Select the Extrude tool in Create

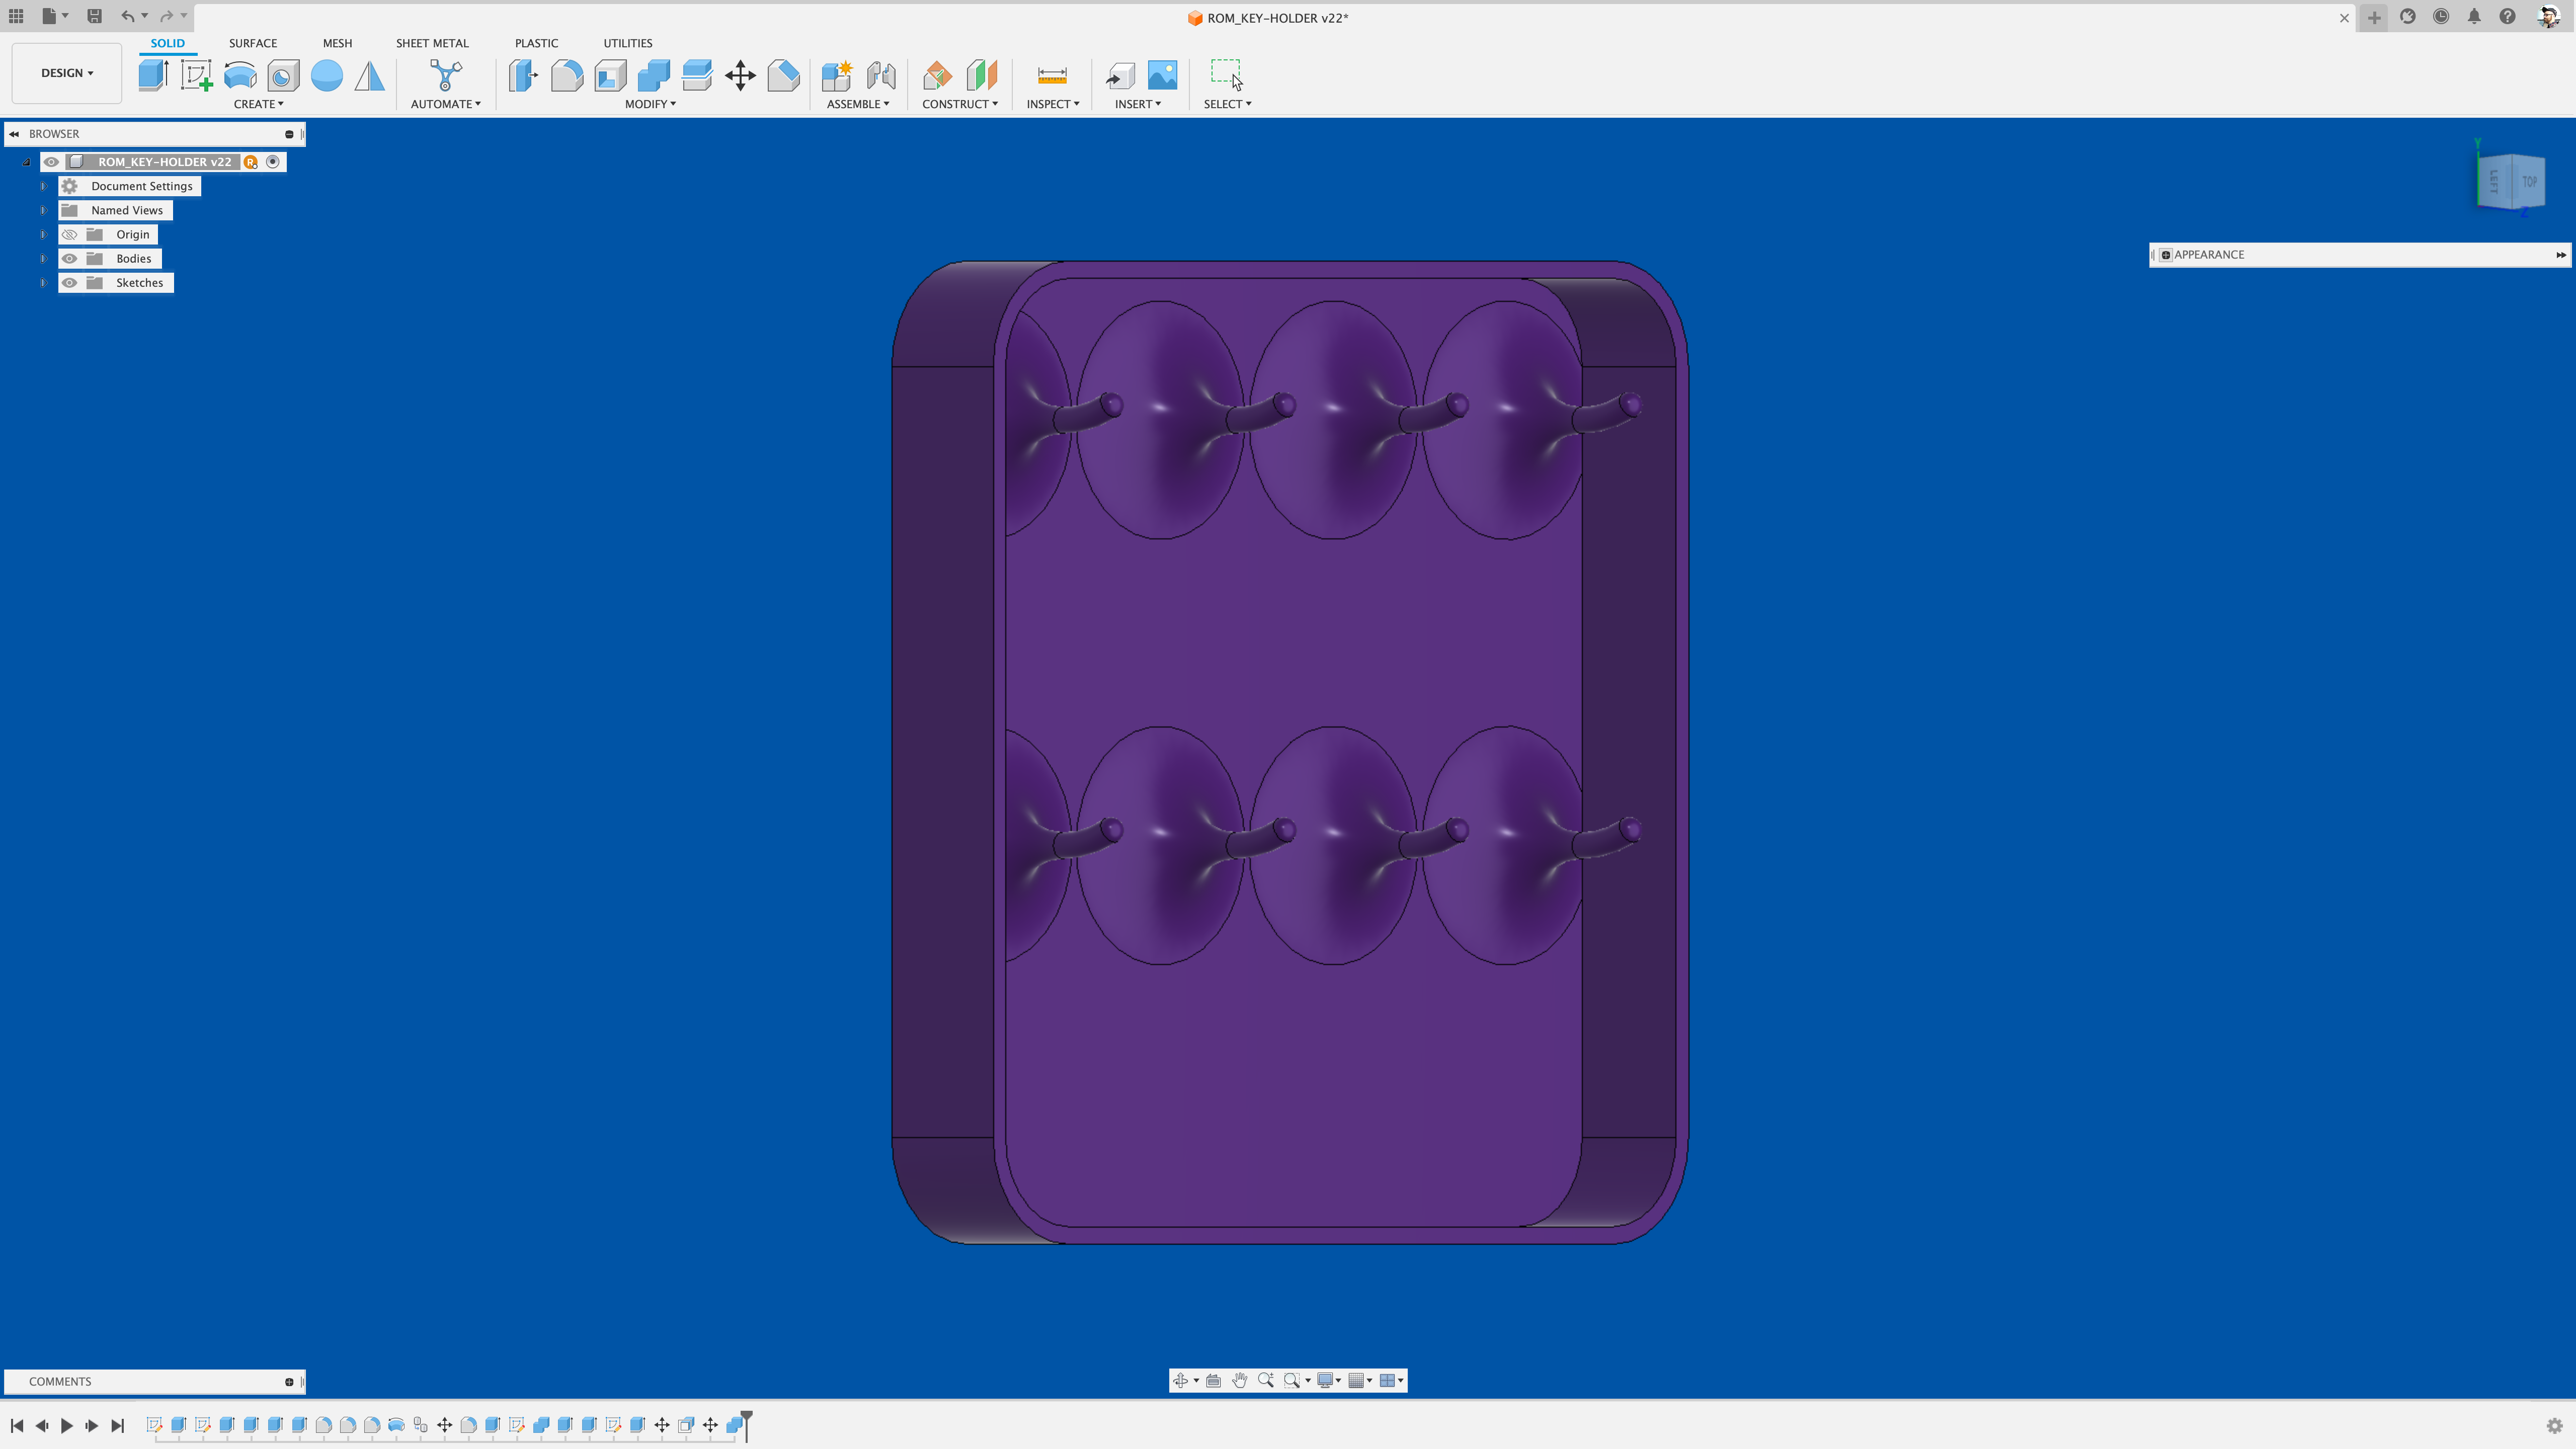pyautogui.click(x=153, y=75)
